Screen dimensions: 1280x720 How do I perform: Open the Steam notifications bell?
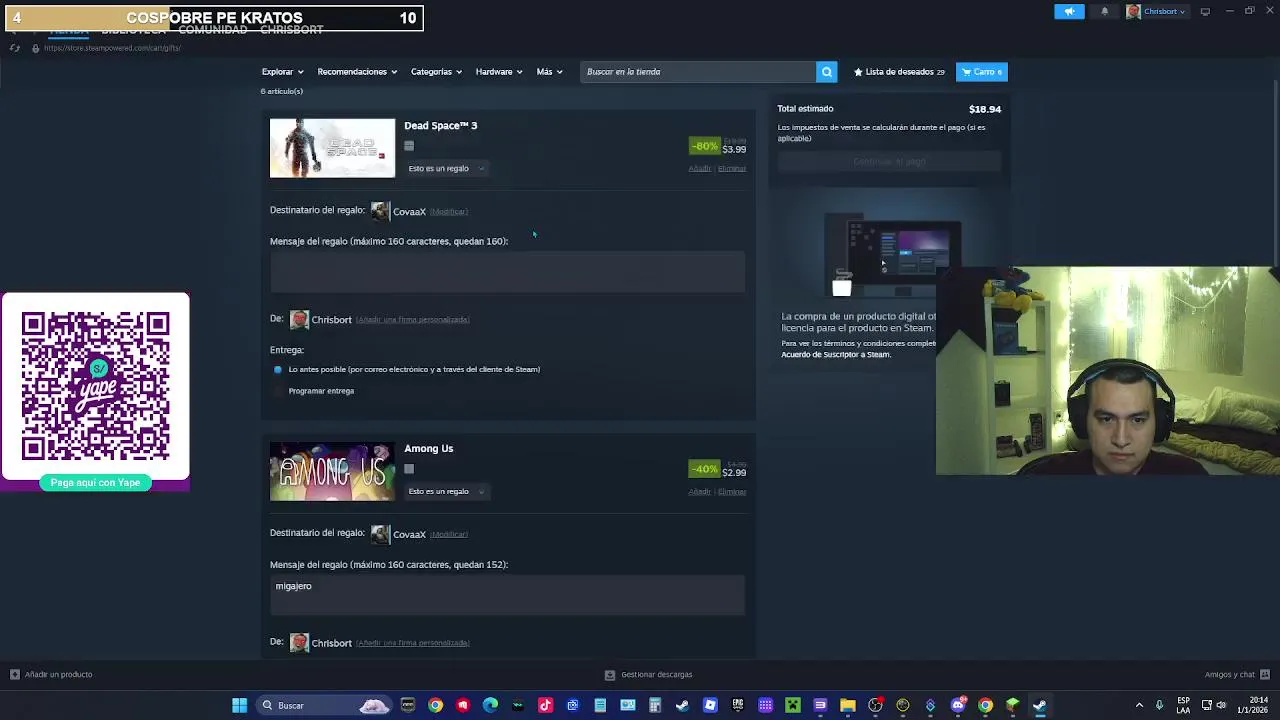1104,11
